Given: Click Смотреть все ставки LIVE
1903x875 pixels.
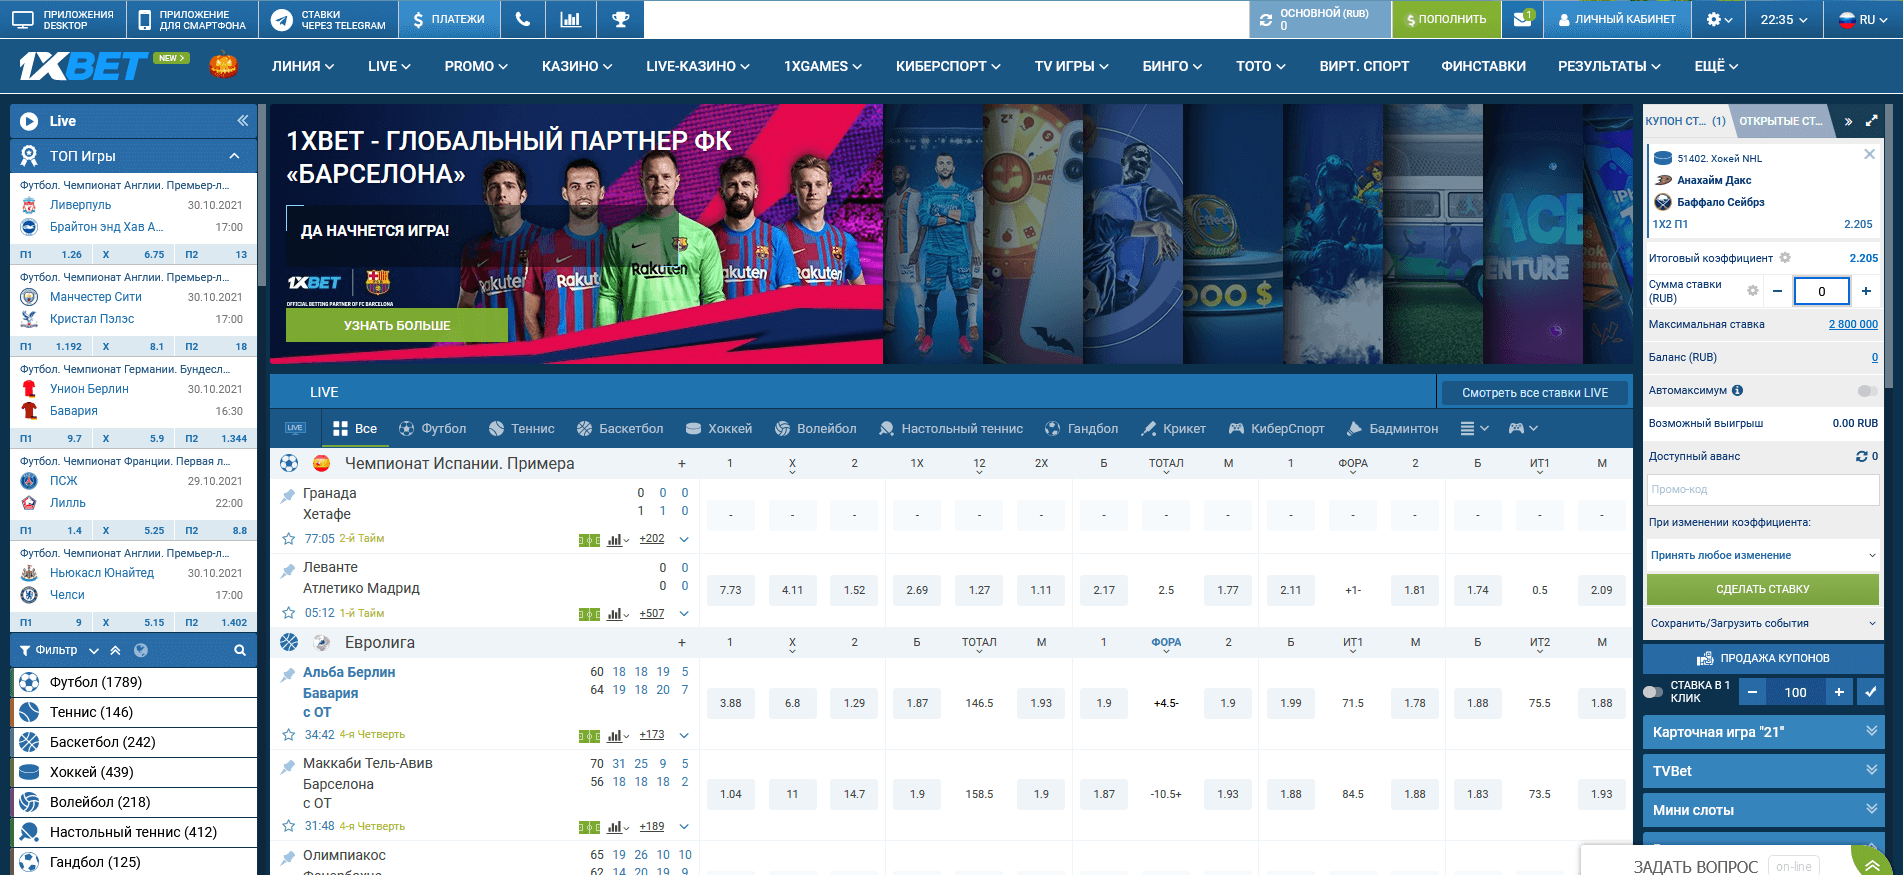Looking at the screenshot, I should [1535, 392].
